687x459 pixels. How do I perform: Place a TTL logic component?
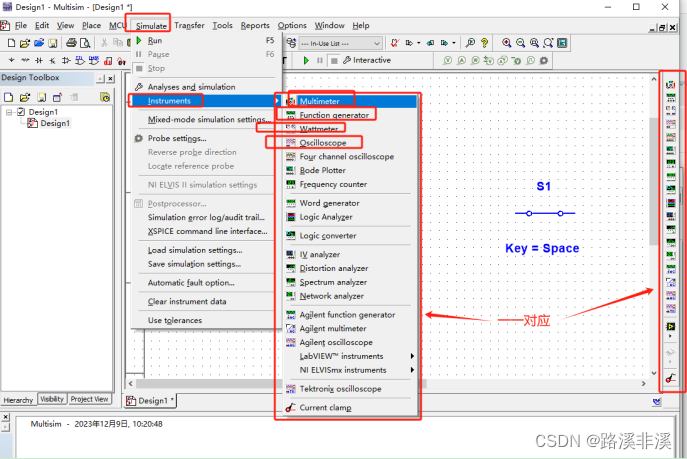click(80, 60)
